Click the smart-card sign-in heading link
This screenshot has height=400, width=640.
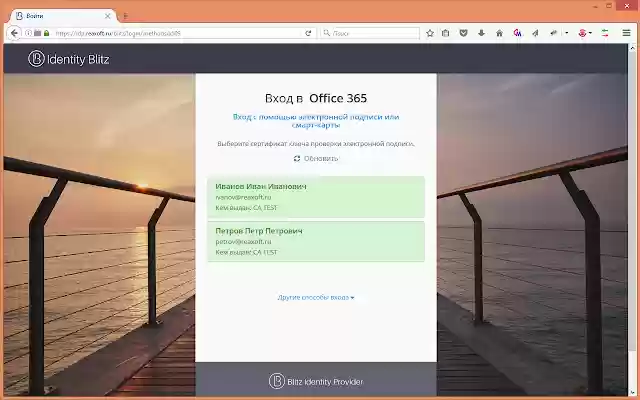pyautogui.click(x=316, y=121)
